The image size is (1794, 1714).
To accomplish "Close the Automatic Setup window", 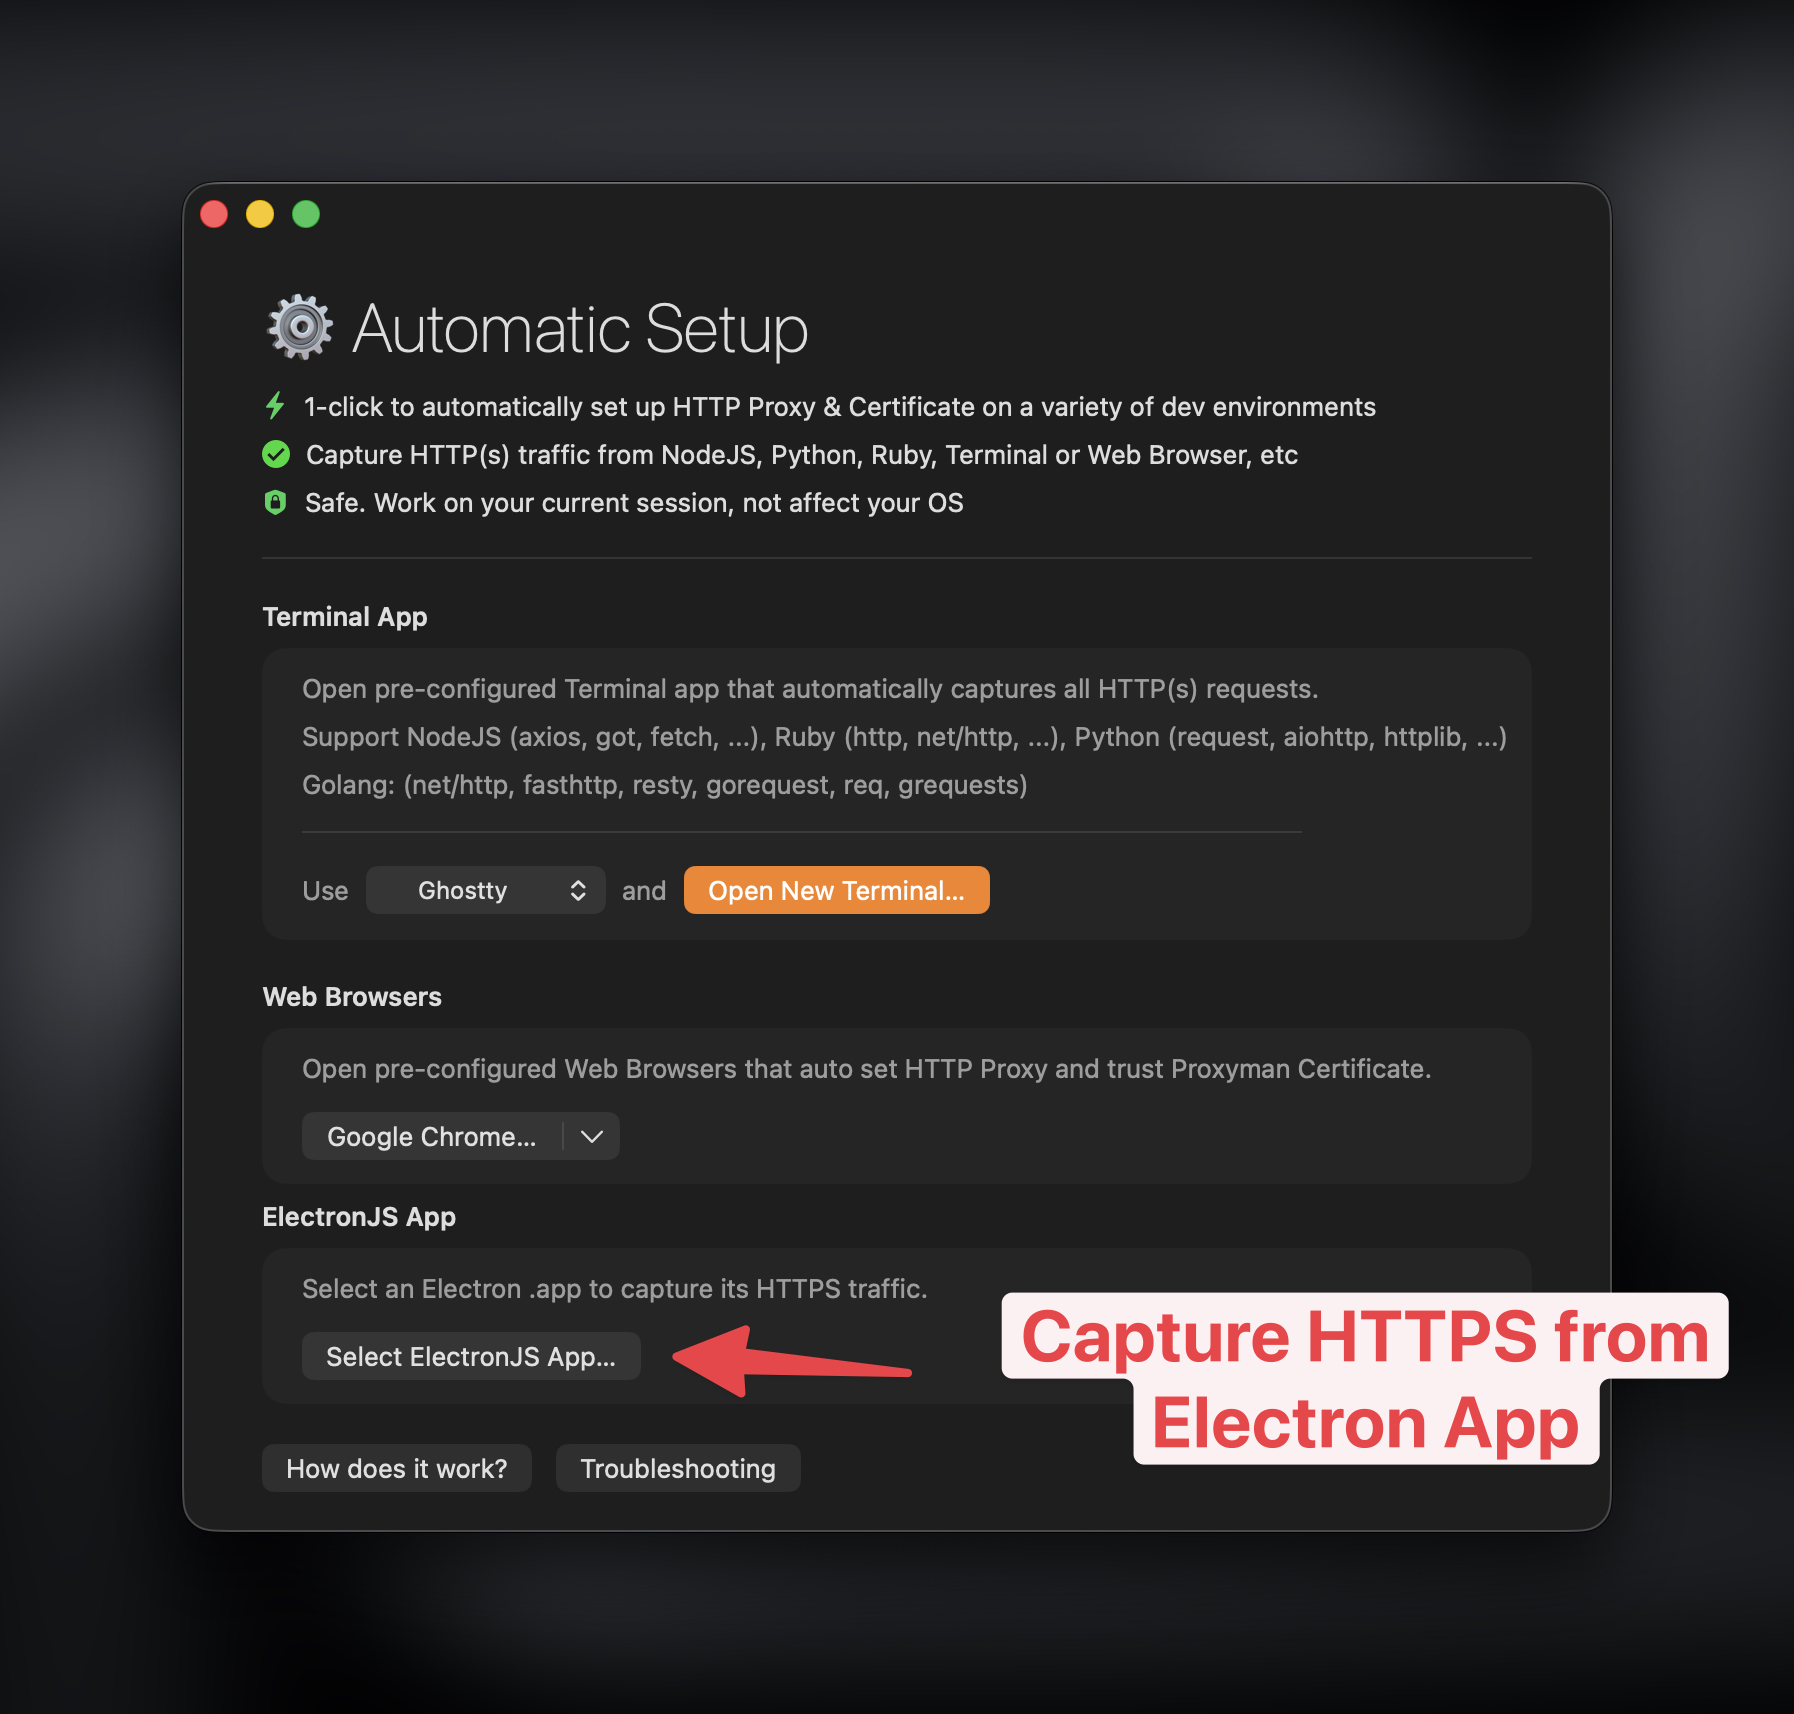I will coord(214,214).
